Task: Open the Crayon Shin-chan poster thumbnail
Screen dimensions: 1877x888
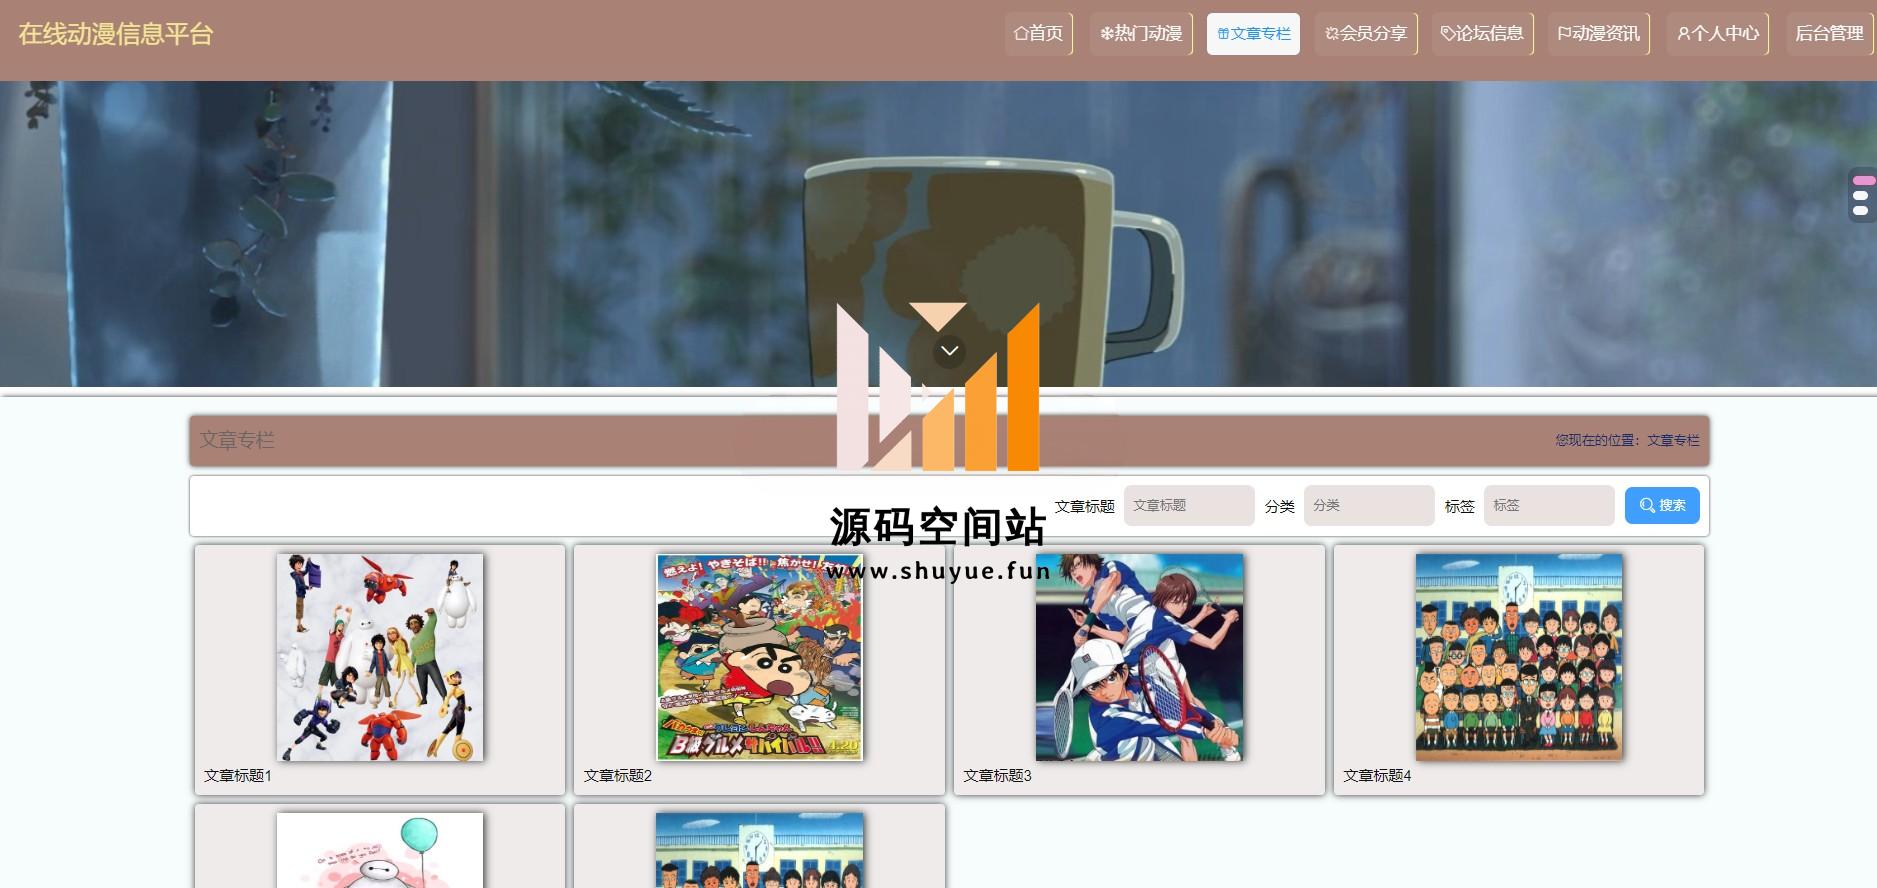Action: tap(760, 657)
